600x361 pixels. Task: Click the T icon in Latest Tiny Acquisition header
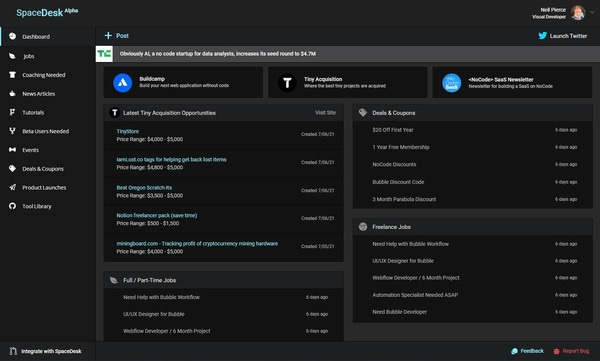[114, 113]
